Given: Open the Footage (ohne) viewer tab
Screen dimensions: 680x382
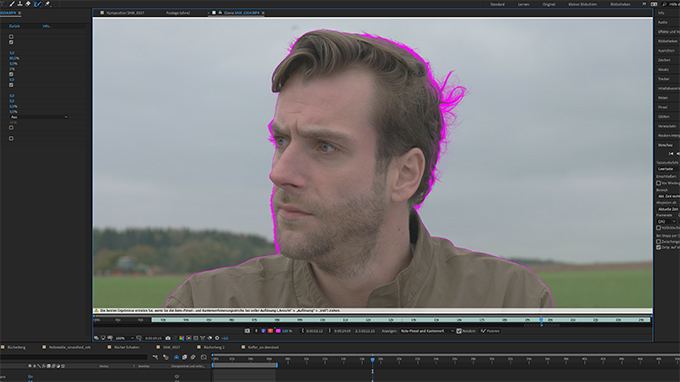Looking at the screenshot, I should pyautogui.click(x=178, y=13).
